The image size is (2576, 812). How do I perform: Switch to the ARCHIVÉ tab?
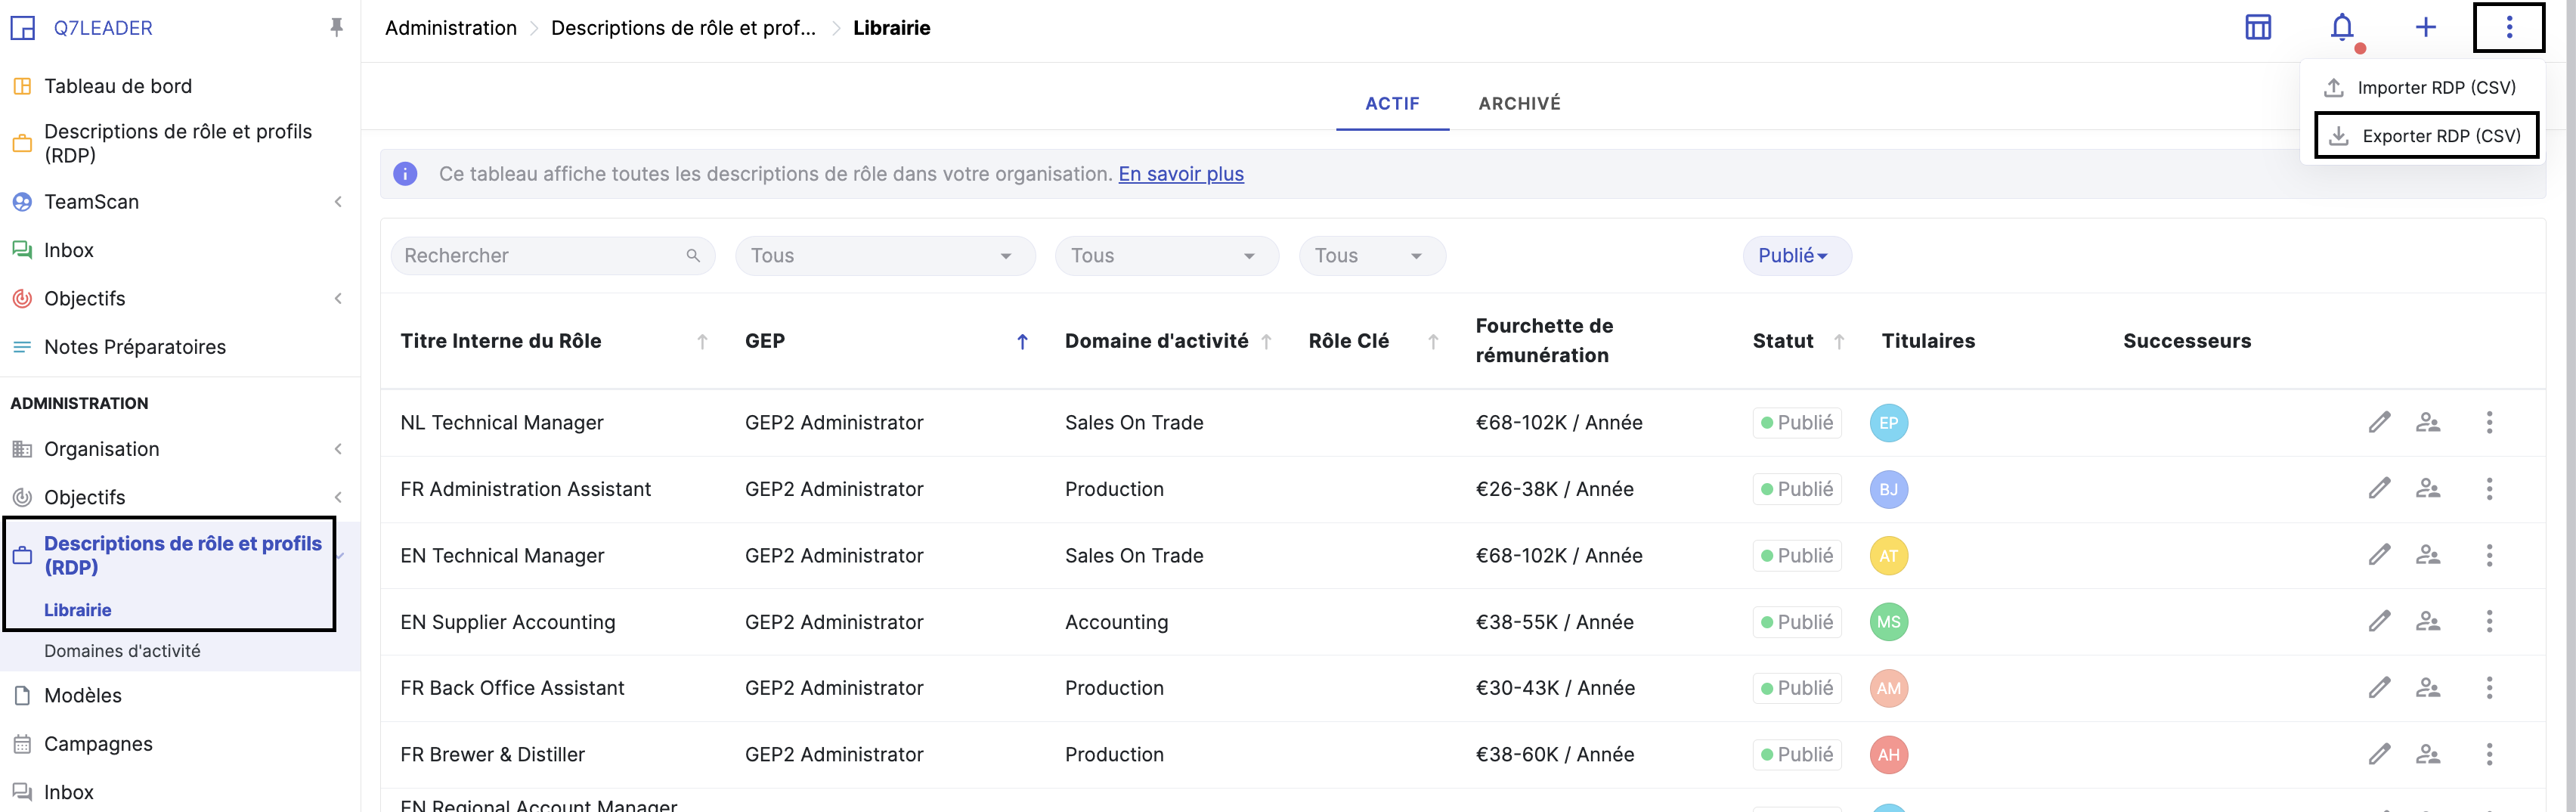[1519, 104]
